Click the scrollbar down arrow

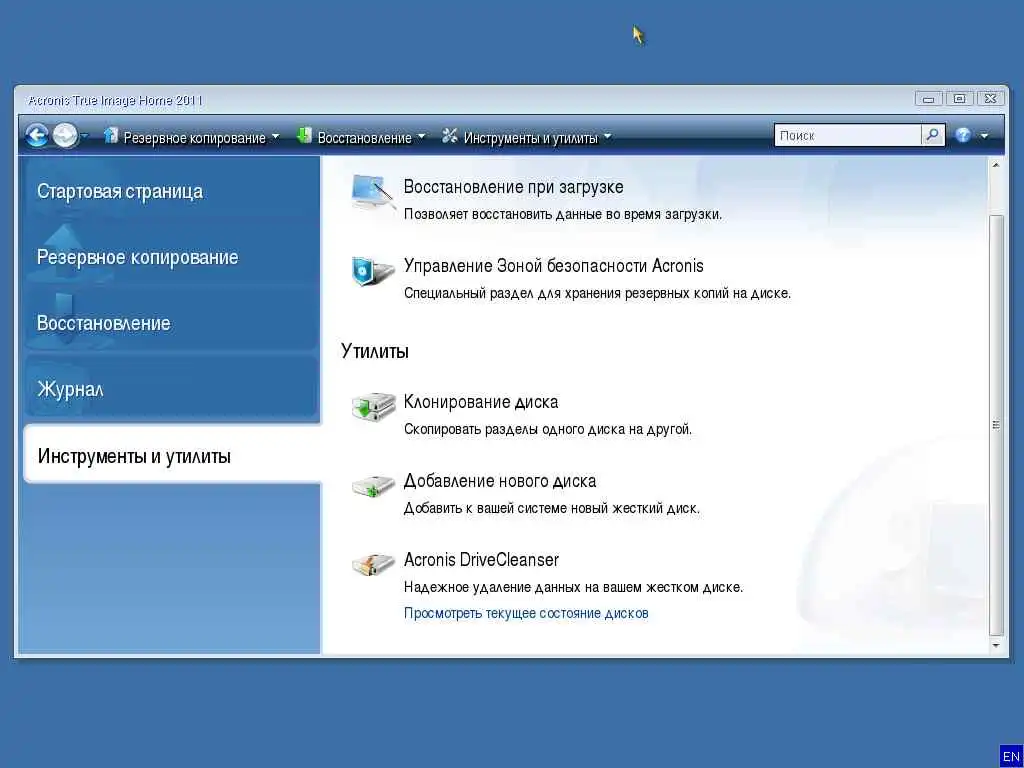tap(996, 645)
